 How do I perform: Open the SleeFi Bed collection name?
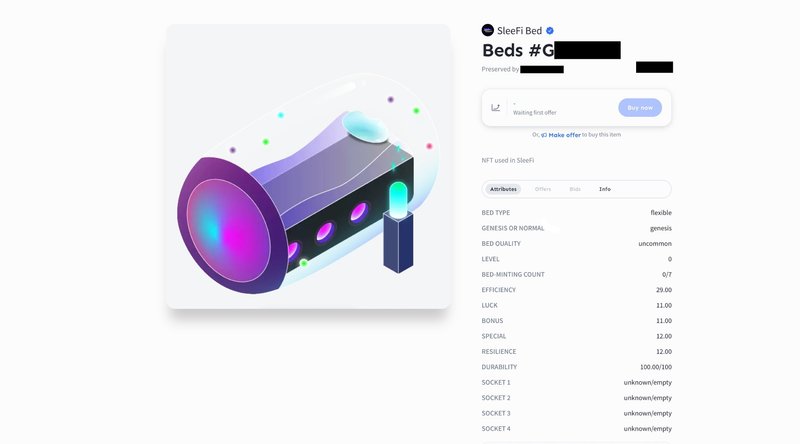point(519,31)
